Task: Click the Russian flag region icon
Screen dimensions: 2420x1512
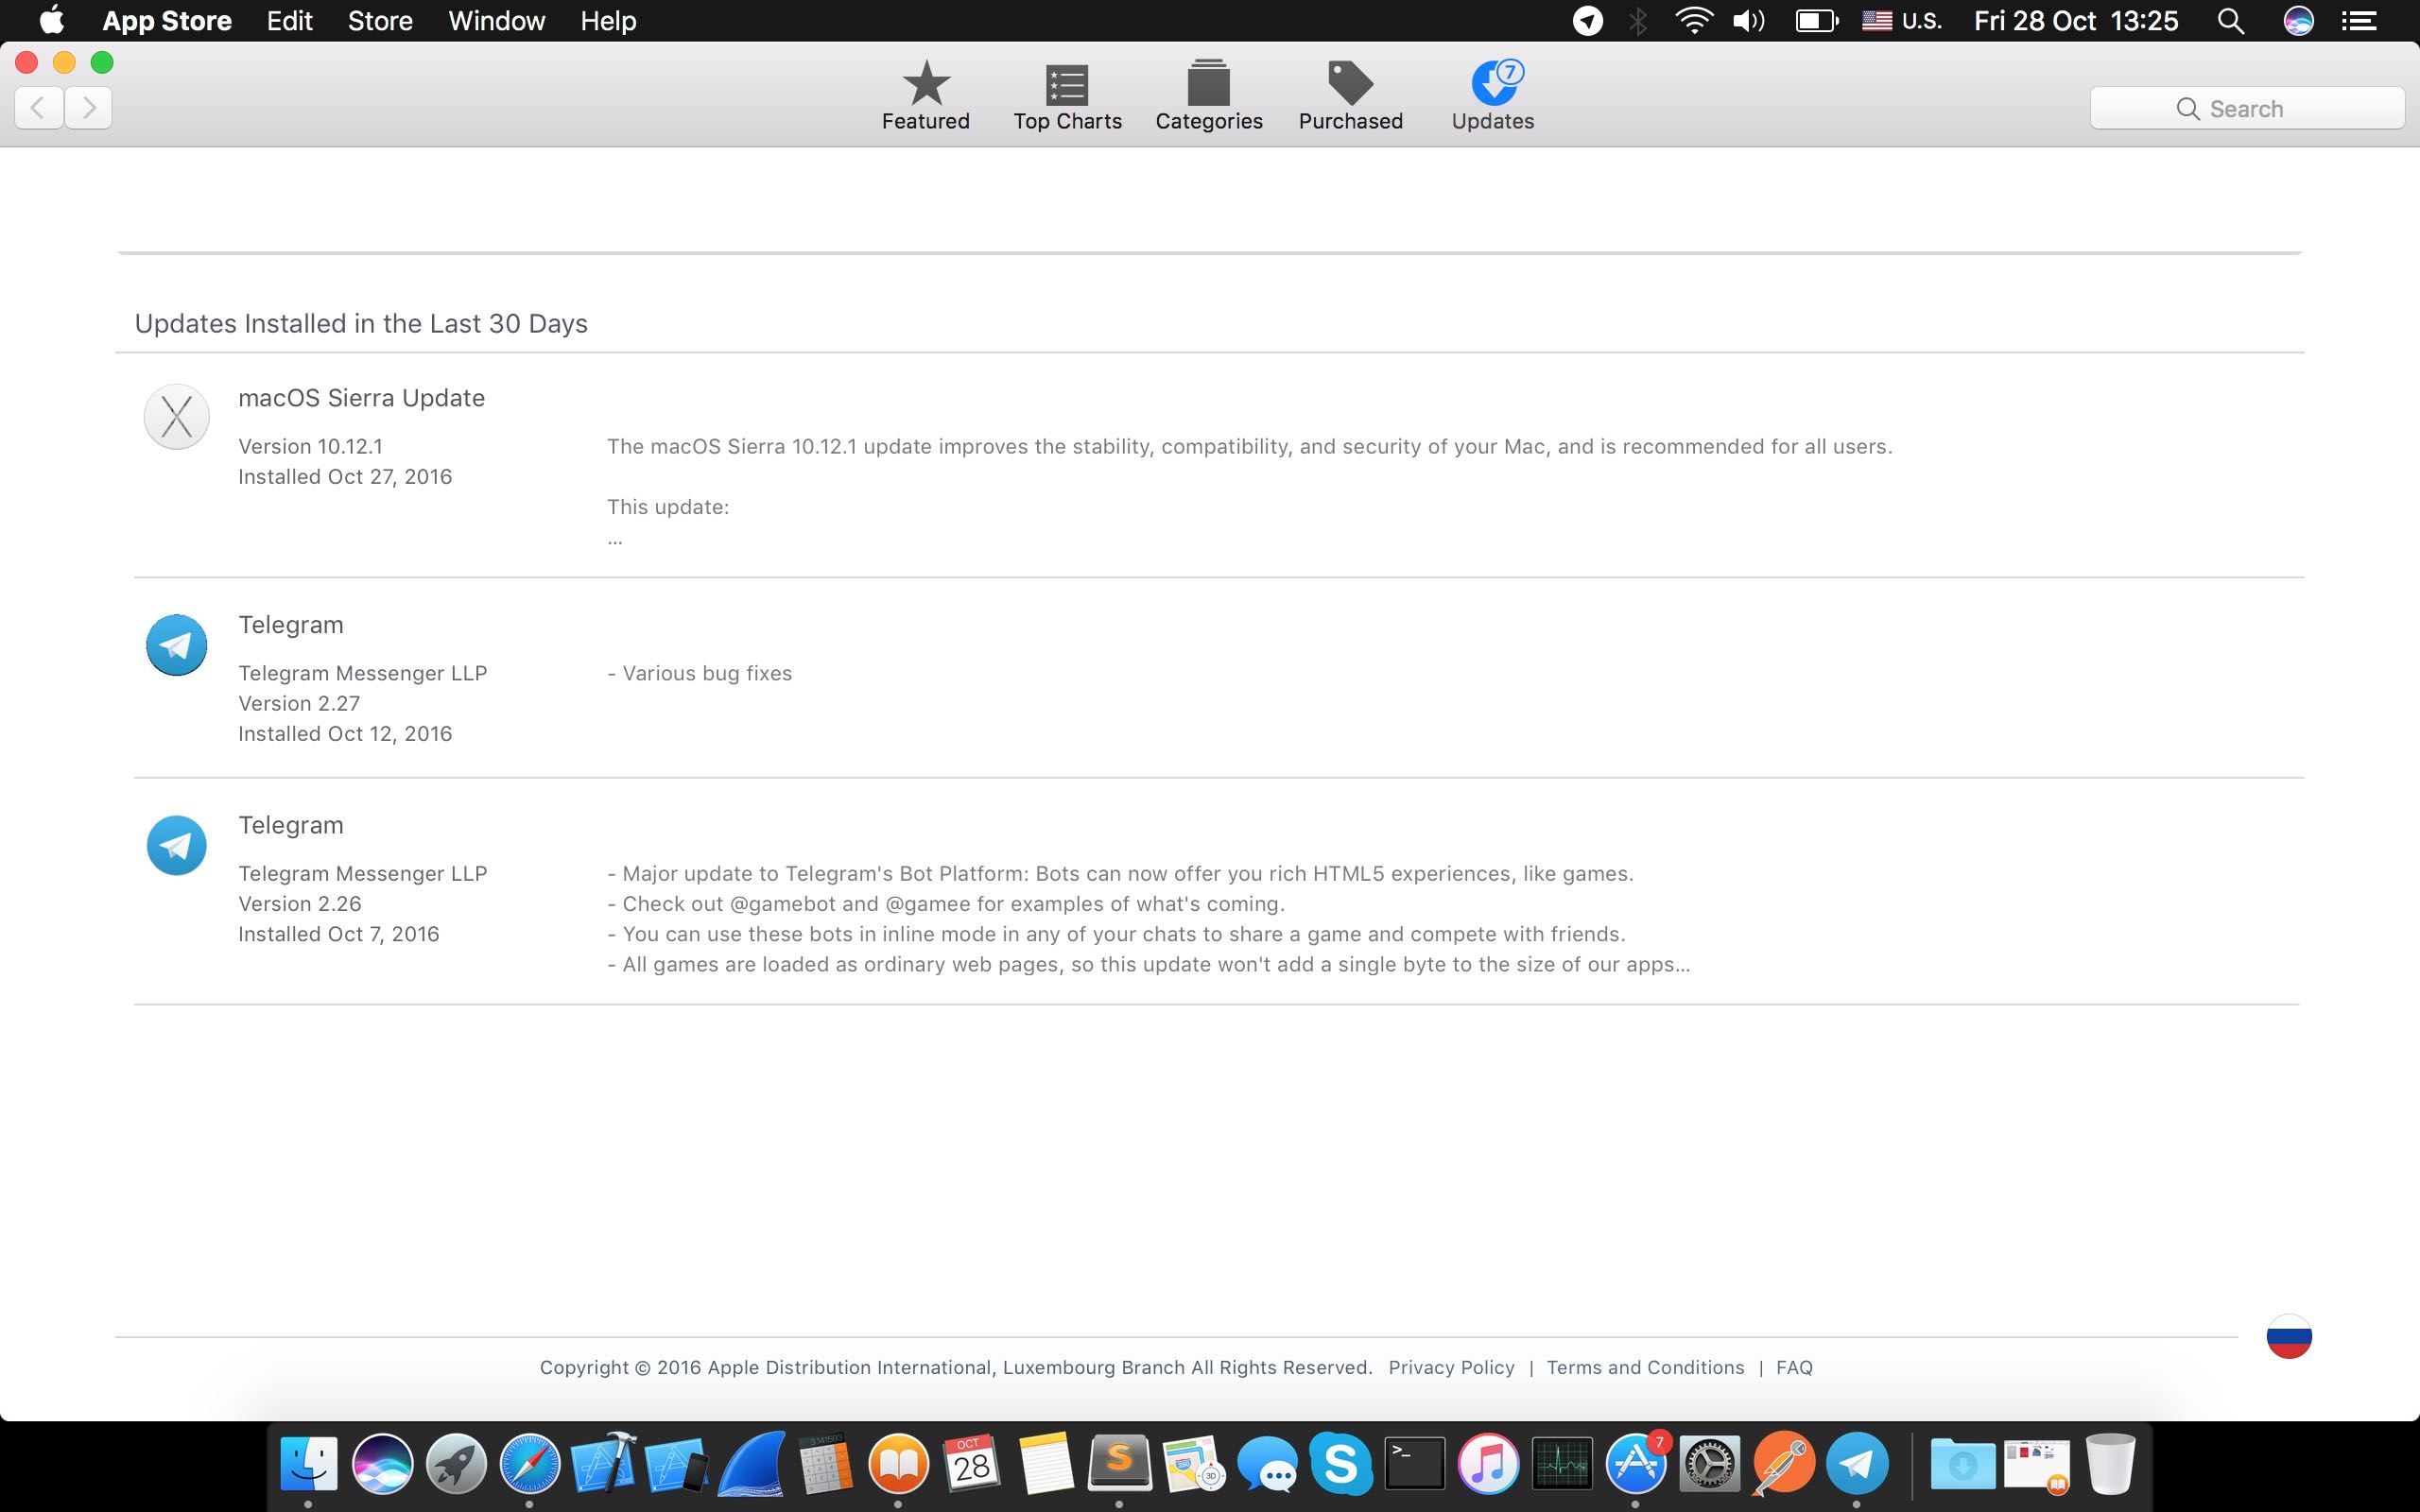Action: pos(2288,1337)
